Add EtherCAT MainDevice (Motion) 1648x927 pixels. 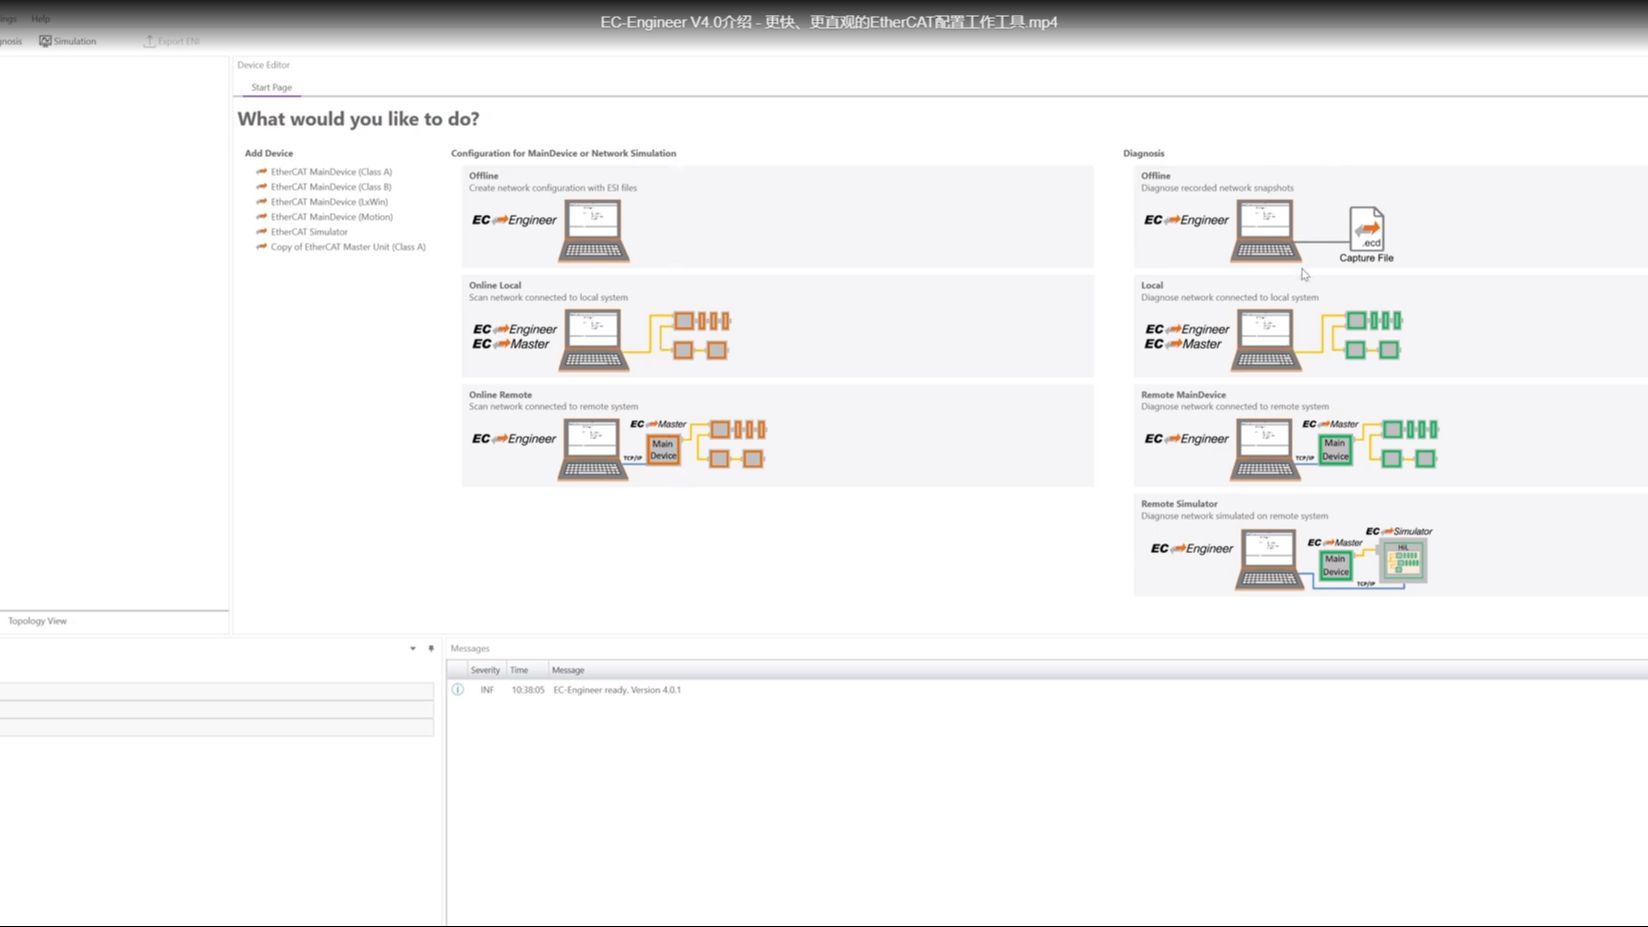click(x=331, y=217)
